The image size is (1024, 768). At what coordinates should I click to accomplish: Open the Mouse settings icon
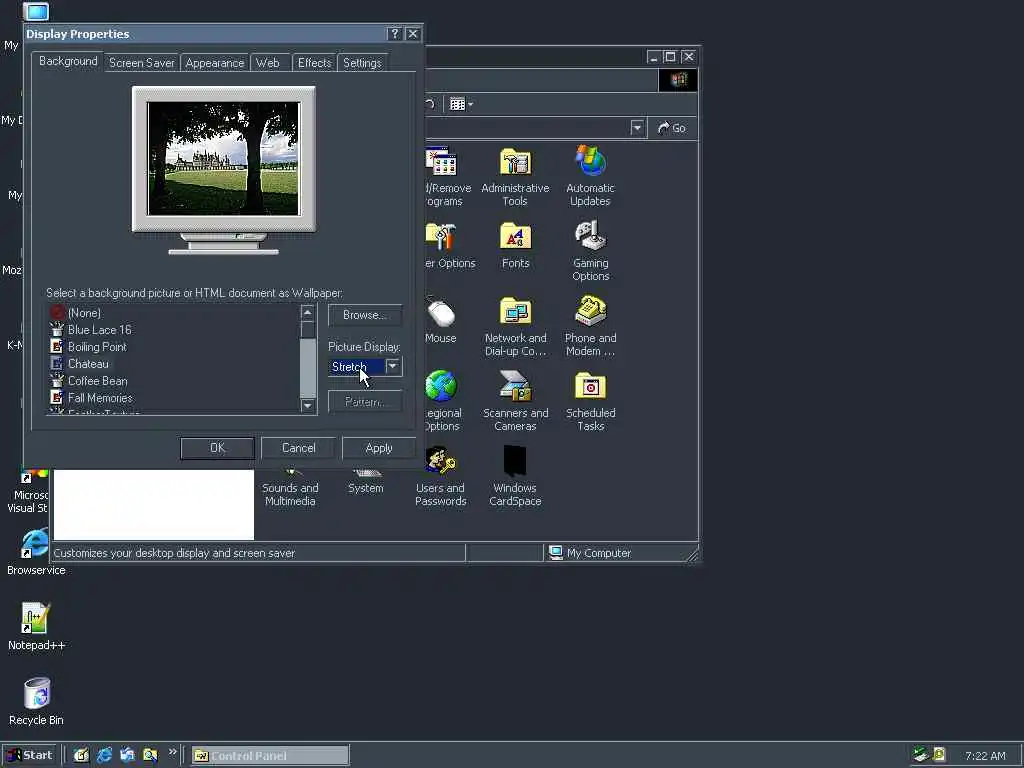point(441,320)
